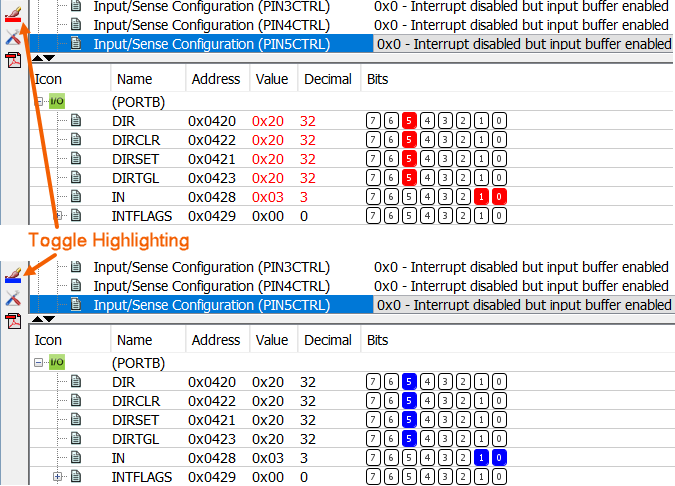Sort by the Decimal column in the blue-highlight view

329,340
